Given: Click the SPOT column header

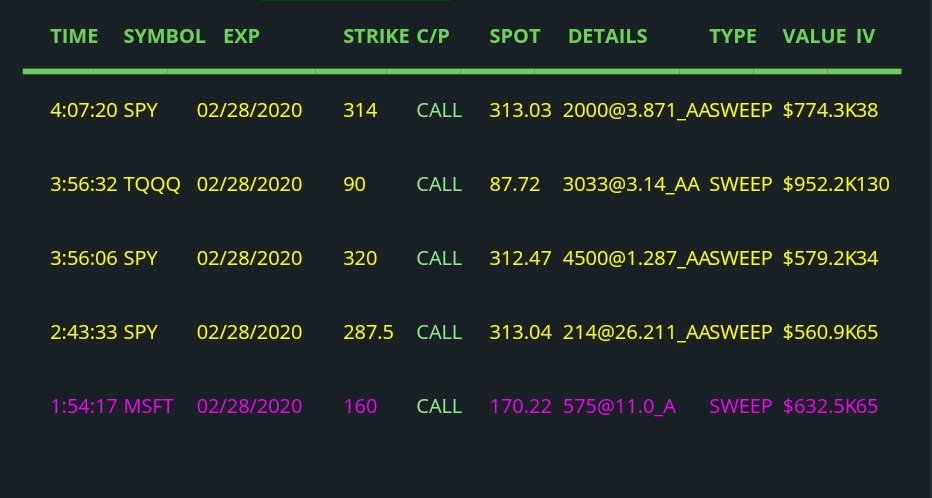Looking at the screenshot, I should (515, 36).
